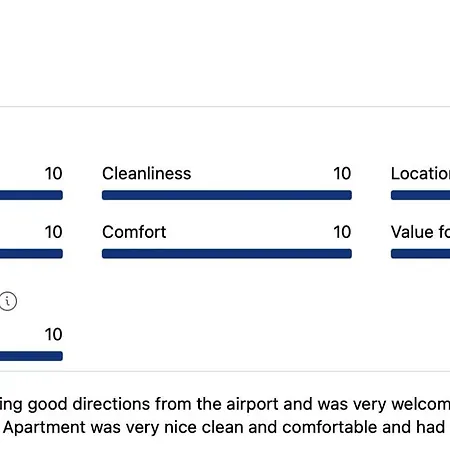Click the score 10 below the info icon

53,334
